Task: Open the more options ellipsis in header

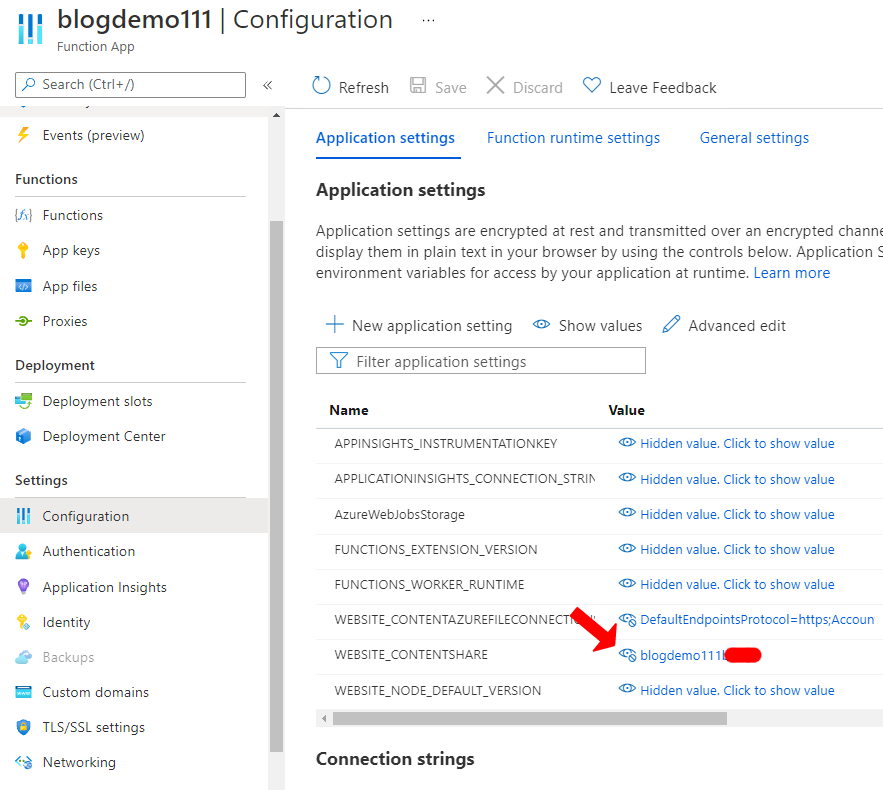Action: (x=428, y=21)
